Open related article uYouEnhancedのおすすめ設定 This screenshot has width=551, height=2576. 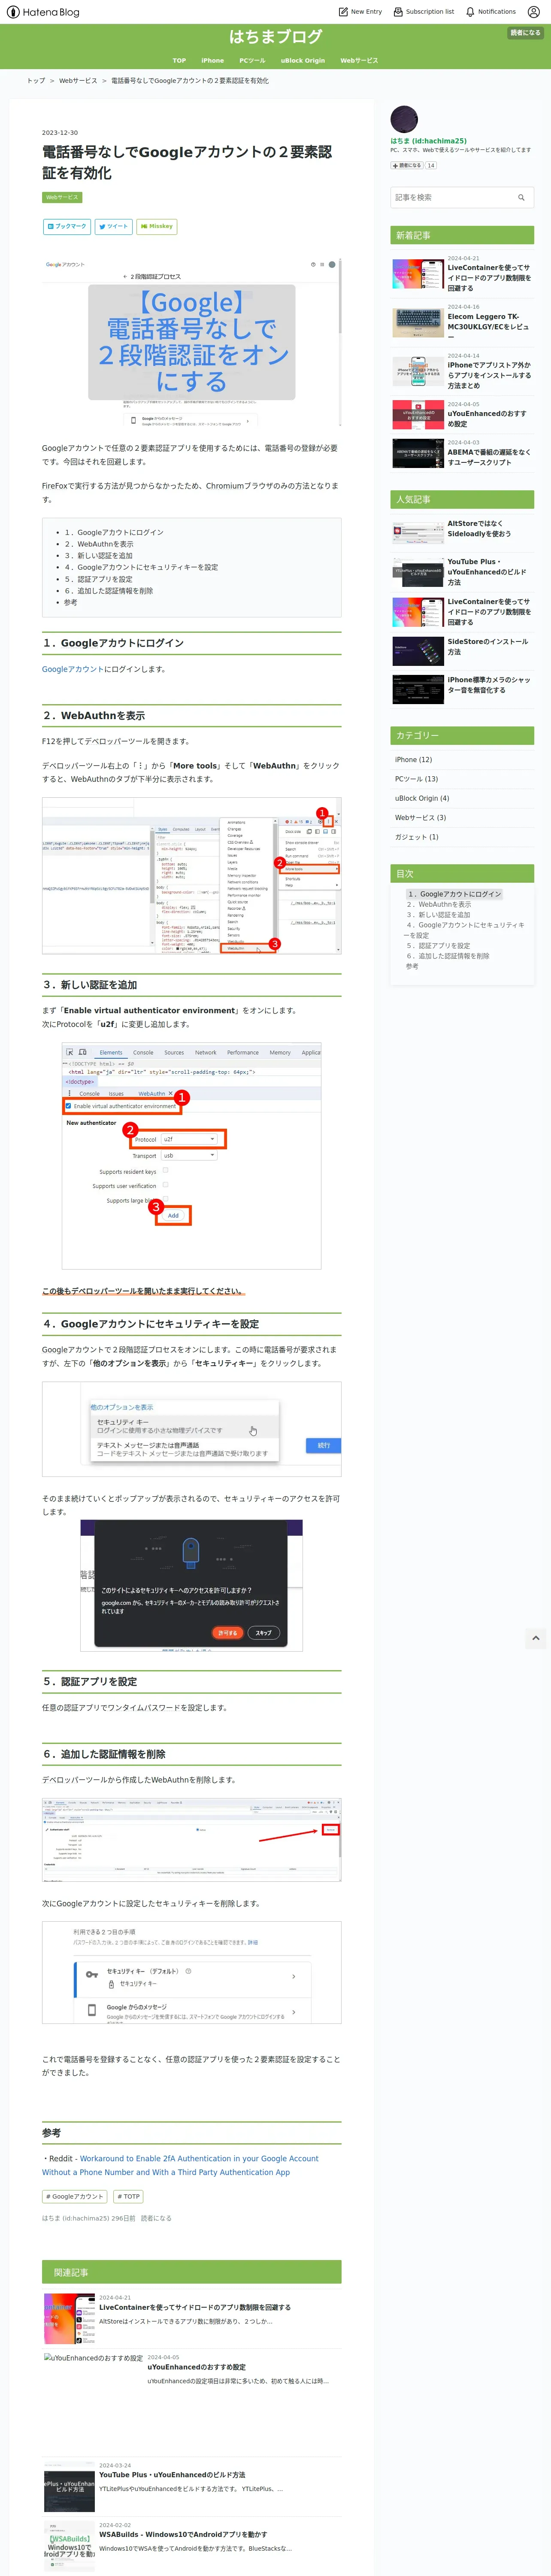coord(196,2367)
